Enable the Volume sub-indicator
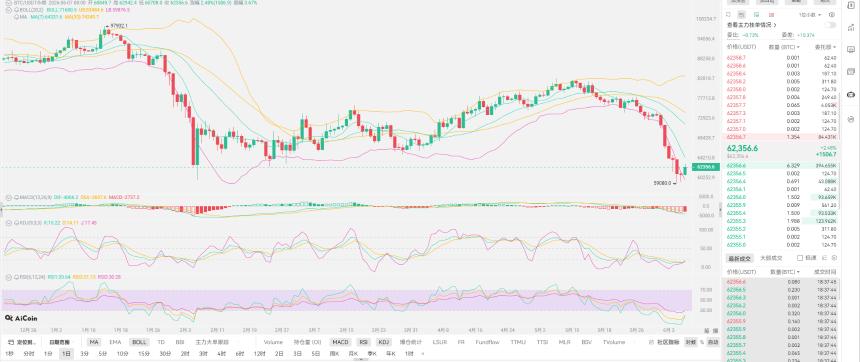 click(x=273, y=342)
